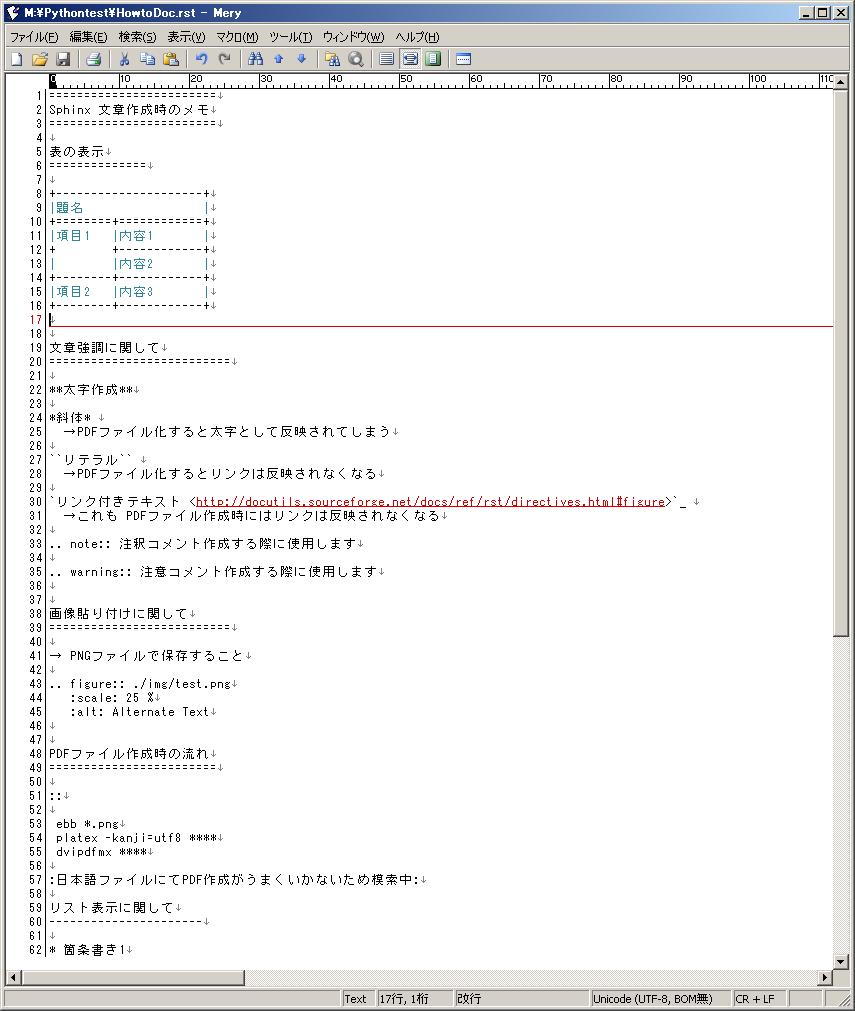Undo the last edit
This screenshot has height=1011, width=855.
202,59
